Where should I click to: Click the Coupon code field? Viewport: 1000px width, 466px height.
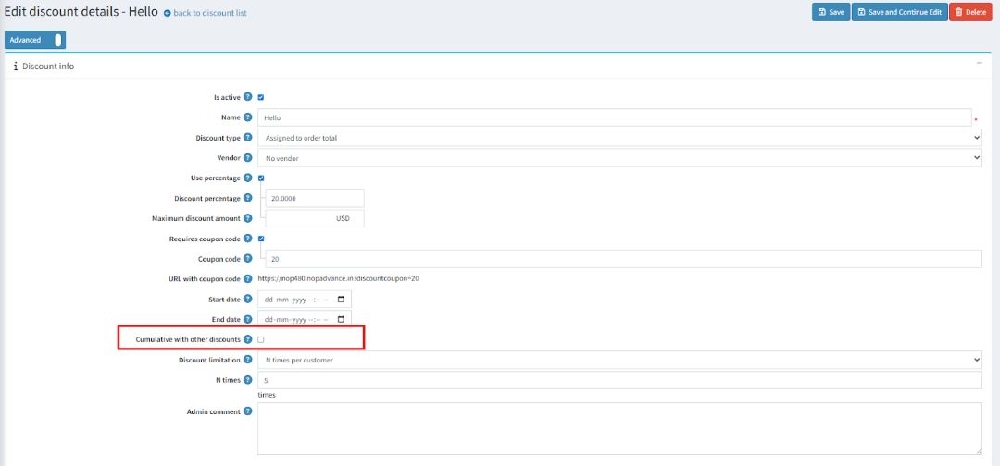(624, 259)
